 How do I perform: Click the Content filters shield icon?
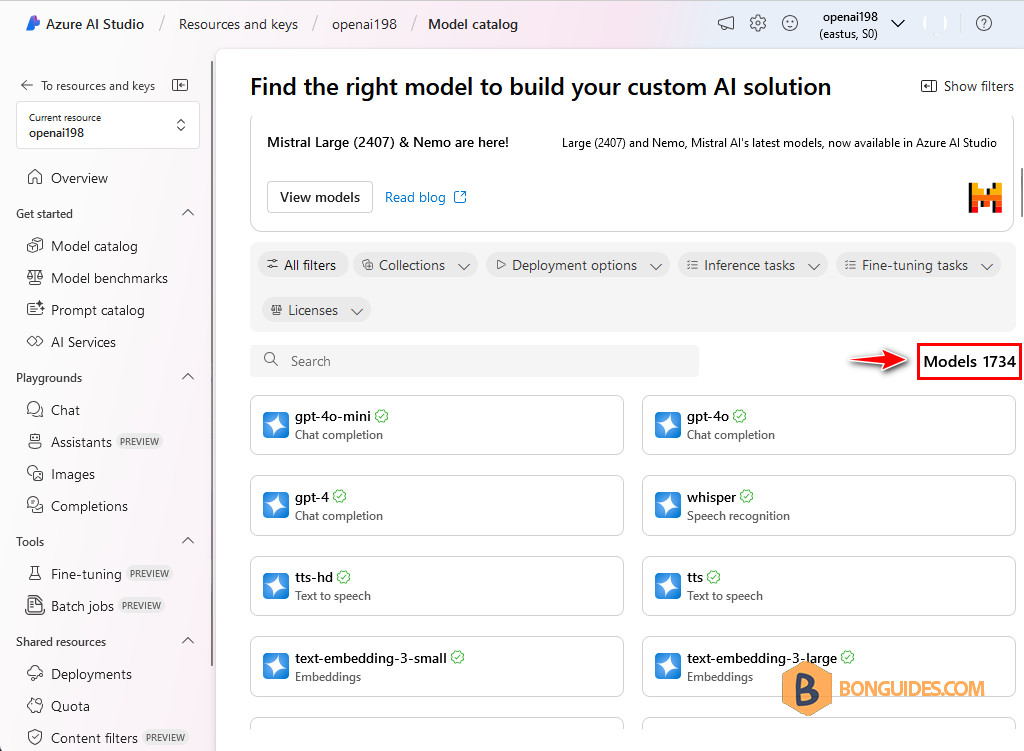(x=35, y=737)
